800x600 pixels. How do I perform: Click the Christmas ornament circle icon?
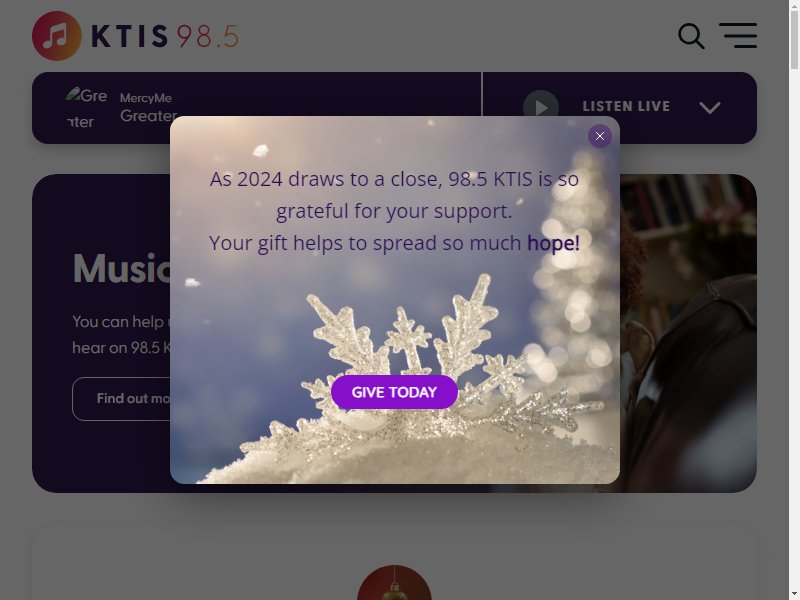[x=394, y=583]
